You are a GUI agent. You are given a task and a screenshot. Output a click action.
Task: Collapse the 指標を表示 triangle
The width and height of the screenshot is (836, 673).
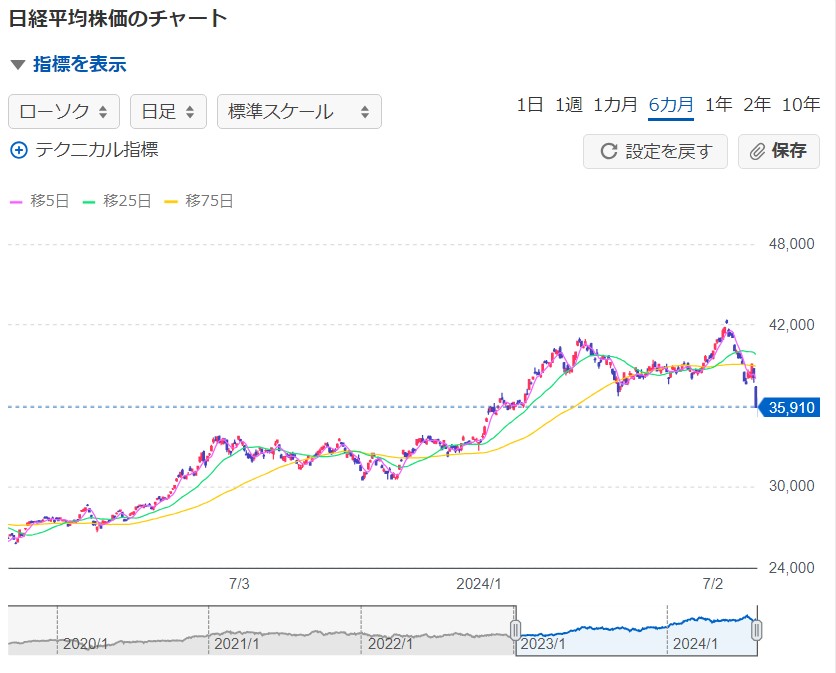pos(17,65)
